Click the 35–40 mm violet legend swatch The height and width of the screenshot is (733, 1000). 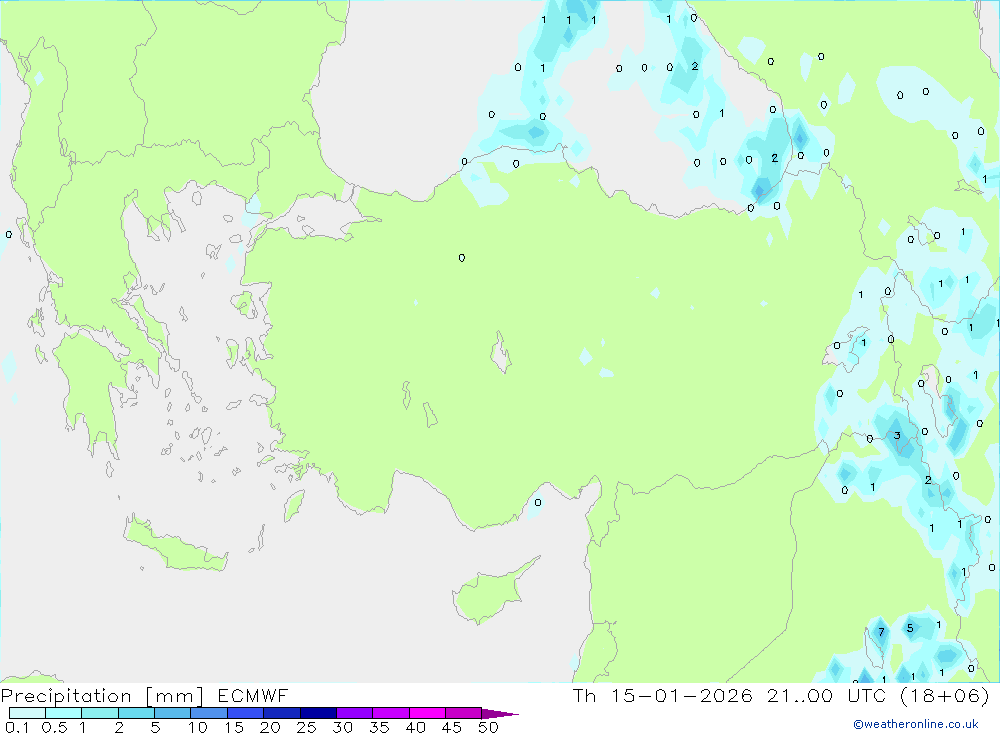(x=390, y=713)
